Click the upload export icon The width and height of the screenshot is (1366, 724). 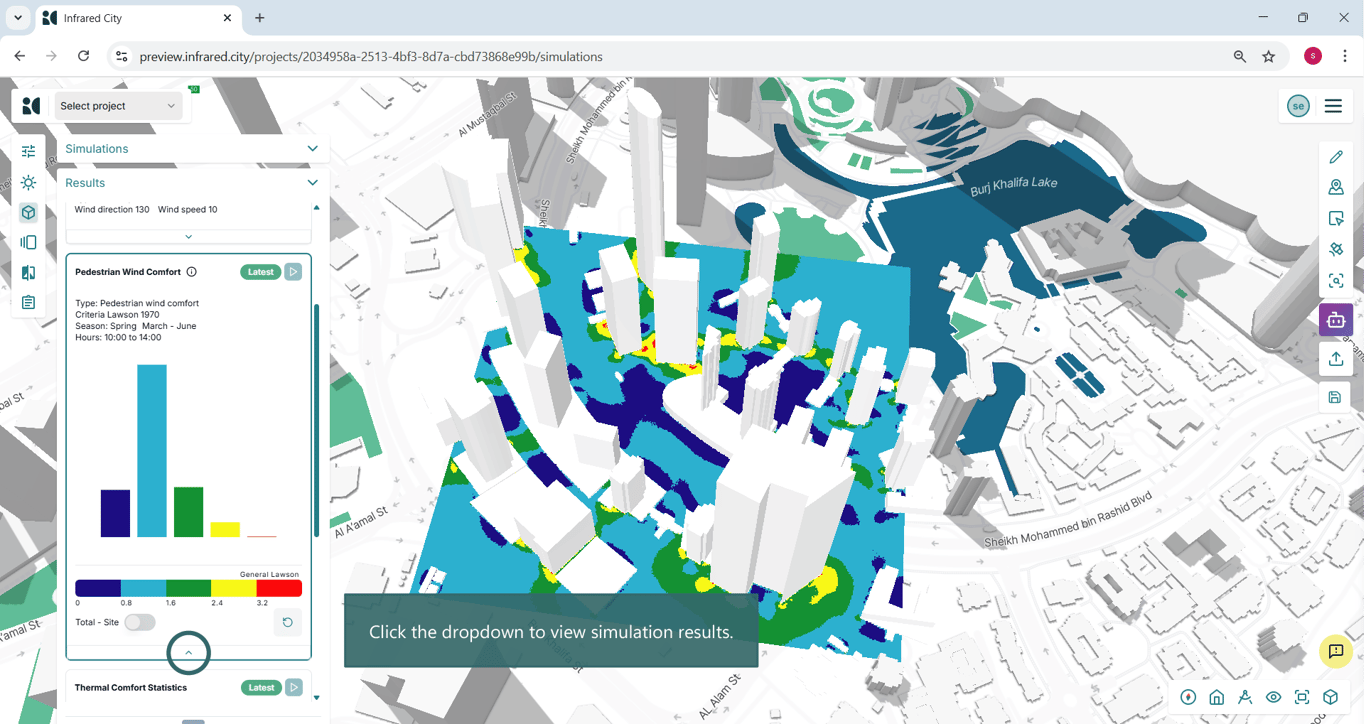click(x=1336, y=359)
